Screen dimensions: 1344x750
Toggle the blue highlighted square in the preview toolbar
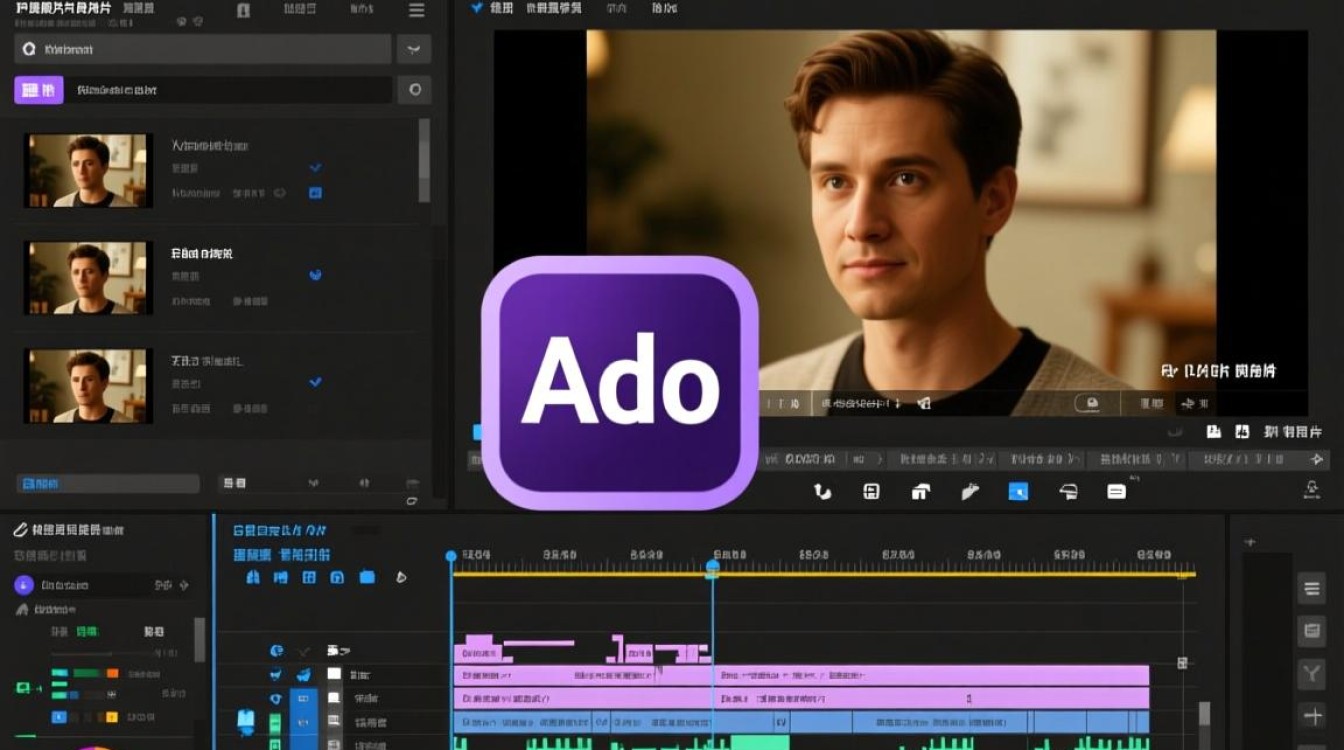pos(1018,491)
